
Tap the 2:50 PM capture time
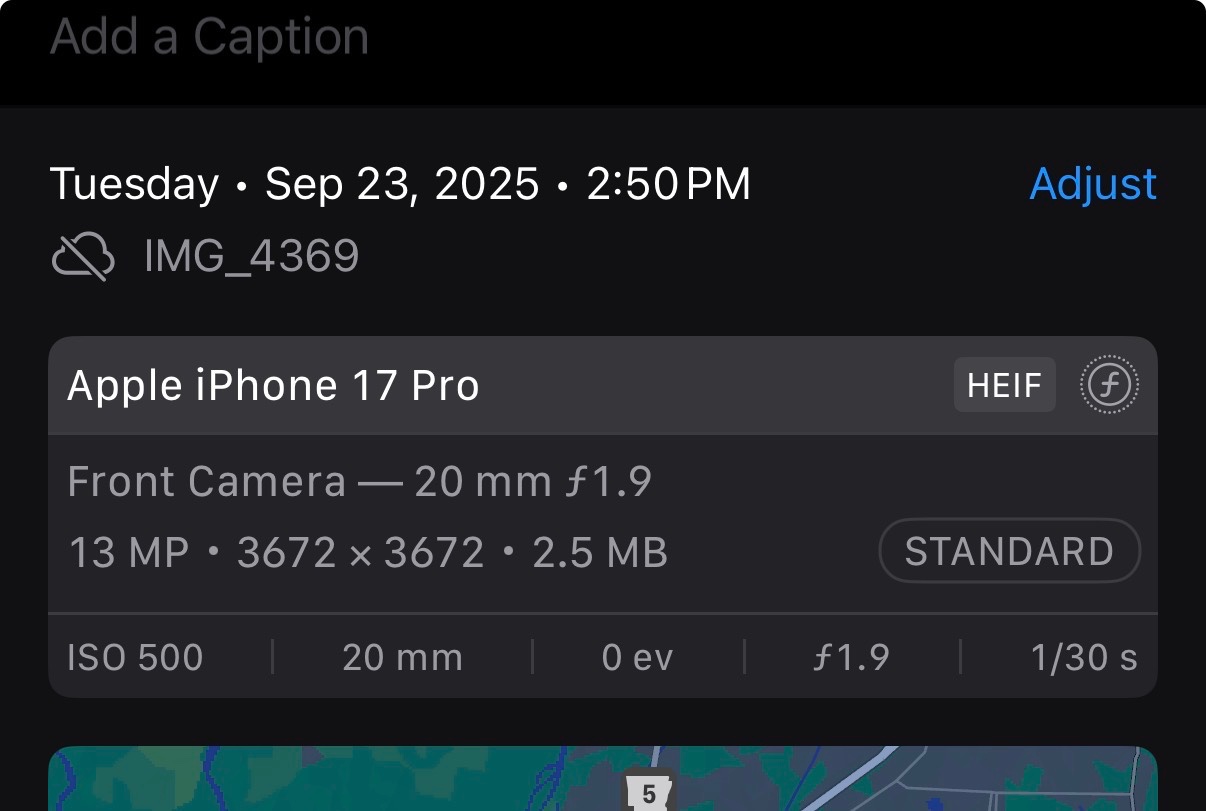(668, 185)
